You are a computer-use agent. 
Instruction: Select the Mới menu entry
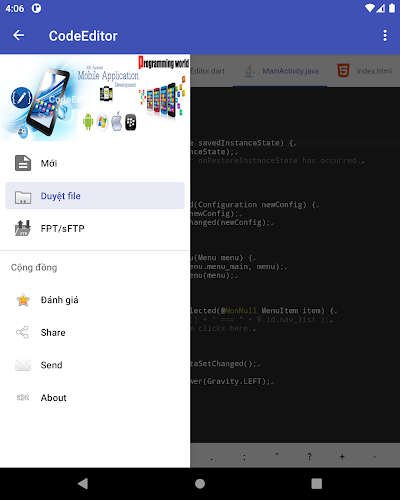click(x=95, y=163)
